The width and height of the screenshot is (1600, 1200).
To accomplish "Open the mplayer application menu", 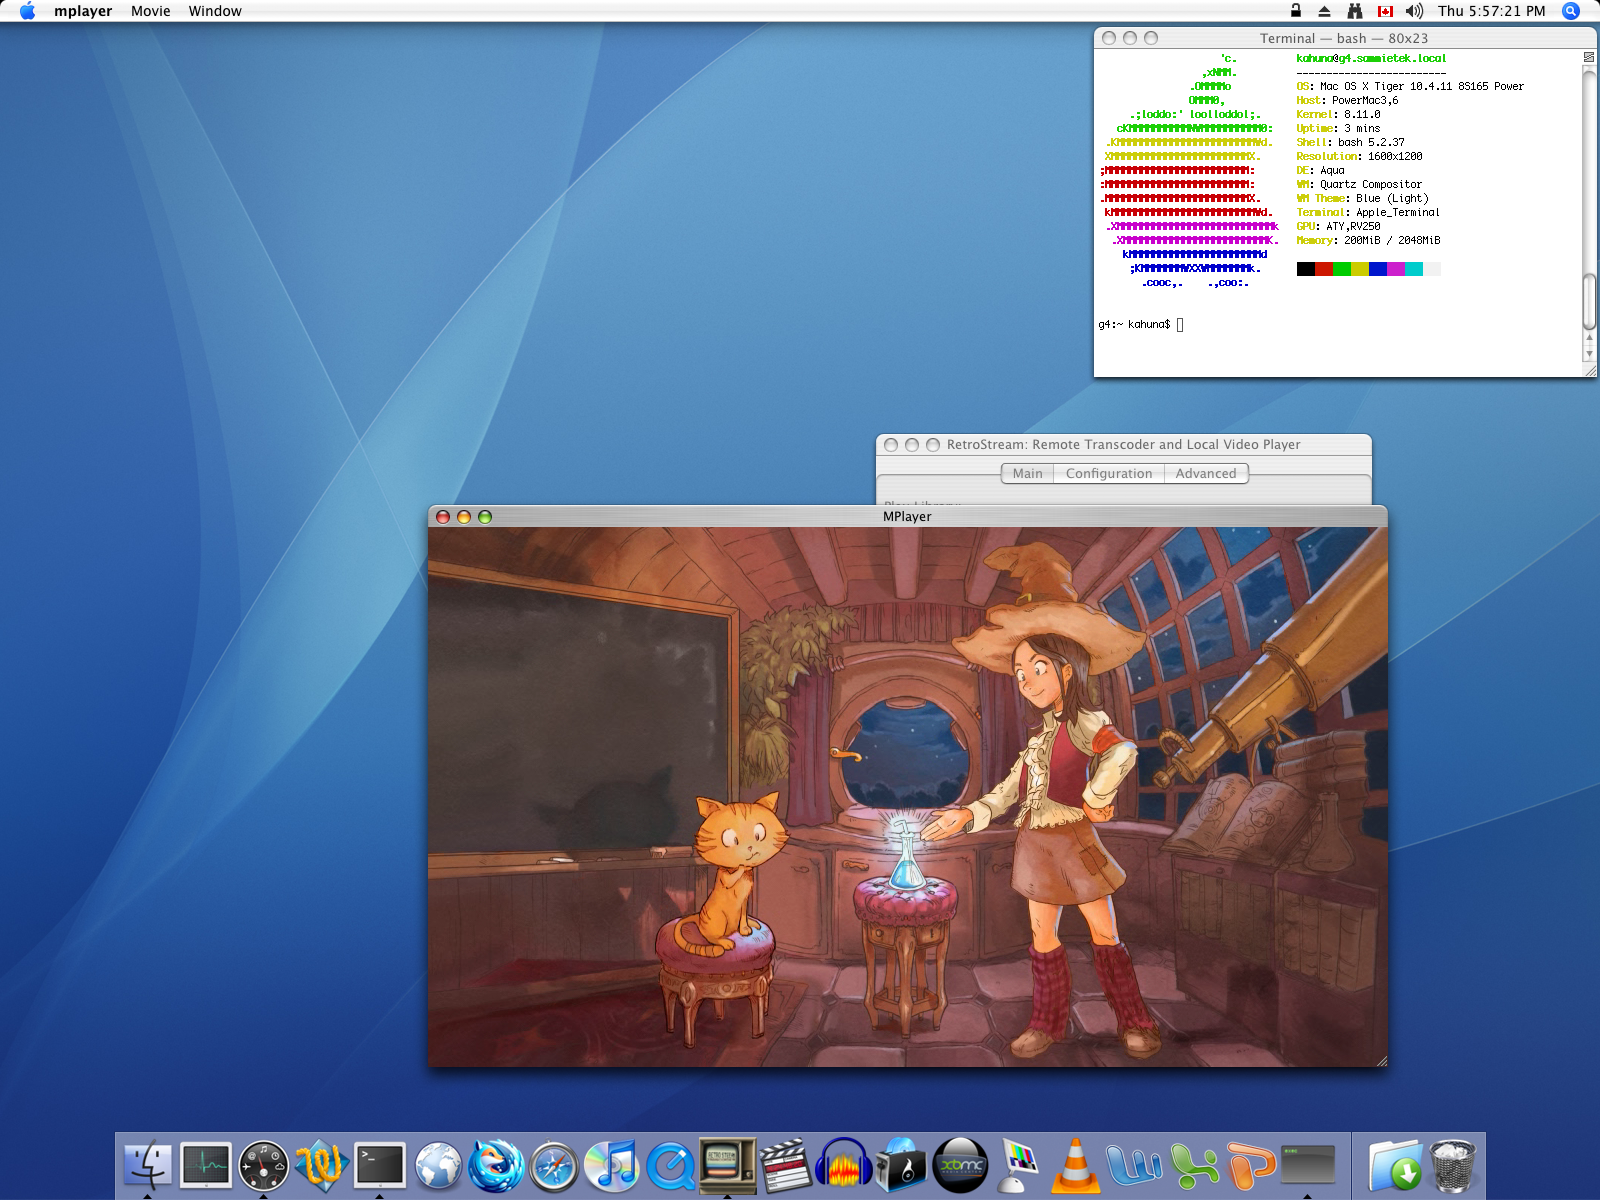I will click(x=83, y=11).
